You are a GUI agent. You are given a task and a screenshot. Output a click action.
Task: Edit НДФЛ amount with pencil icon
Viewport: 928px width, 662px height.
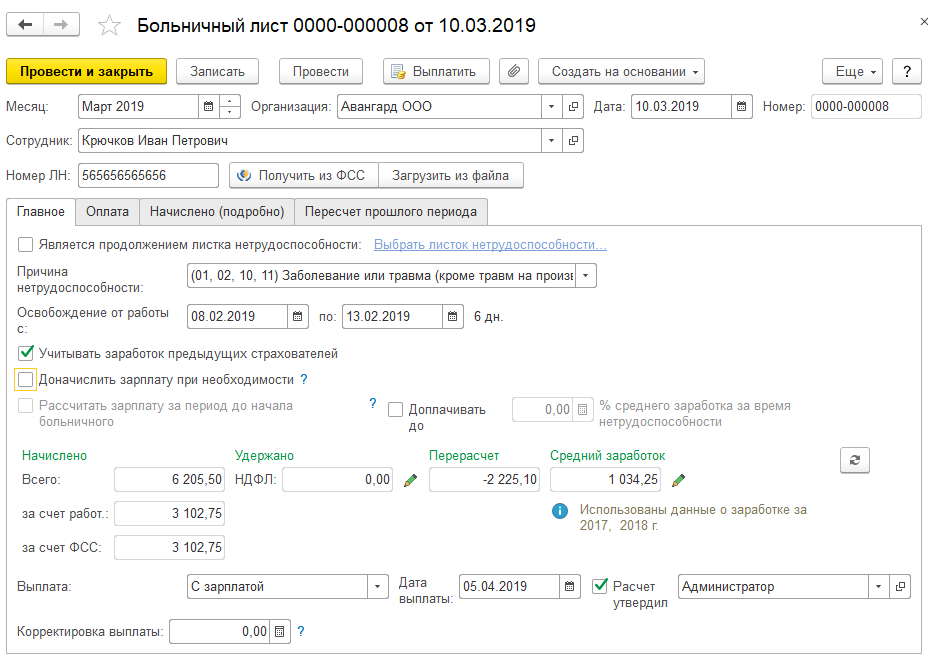410,481
